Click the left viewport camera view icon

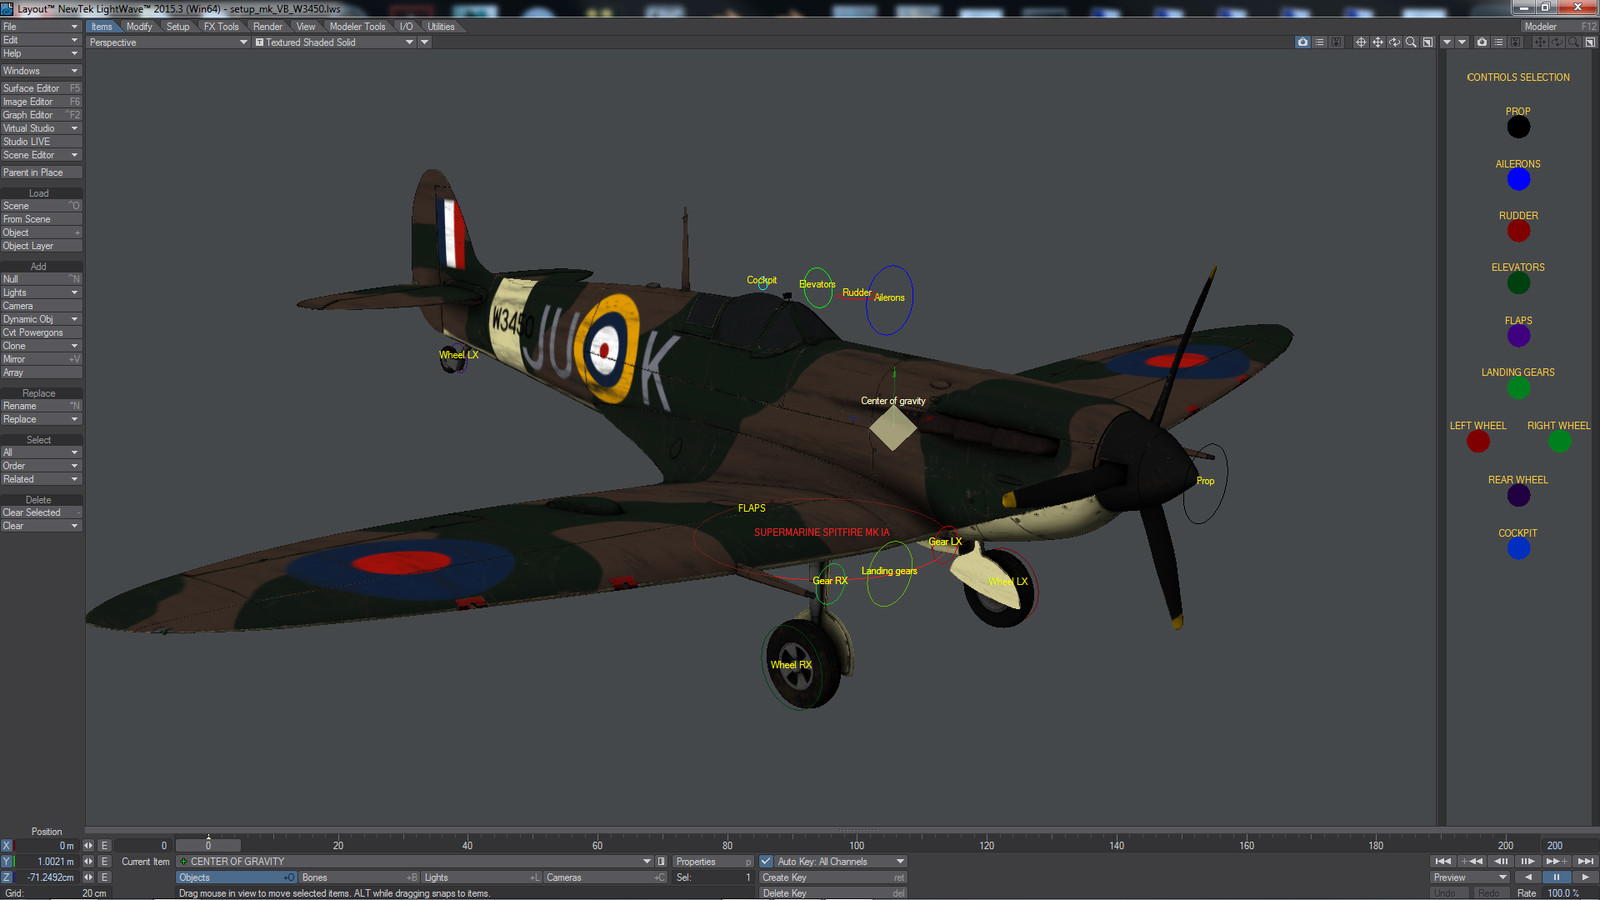coord(1303,42)
